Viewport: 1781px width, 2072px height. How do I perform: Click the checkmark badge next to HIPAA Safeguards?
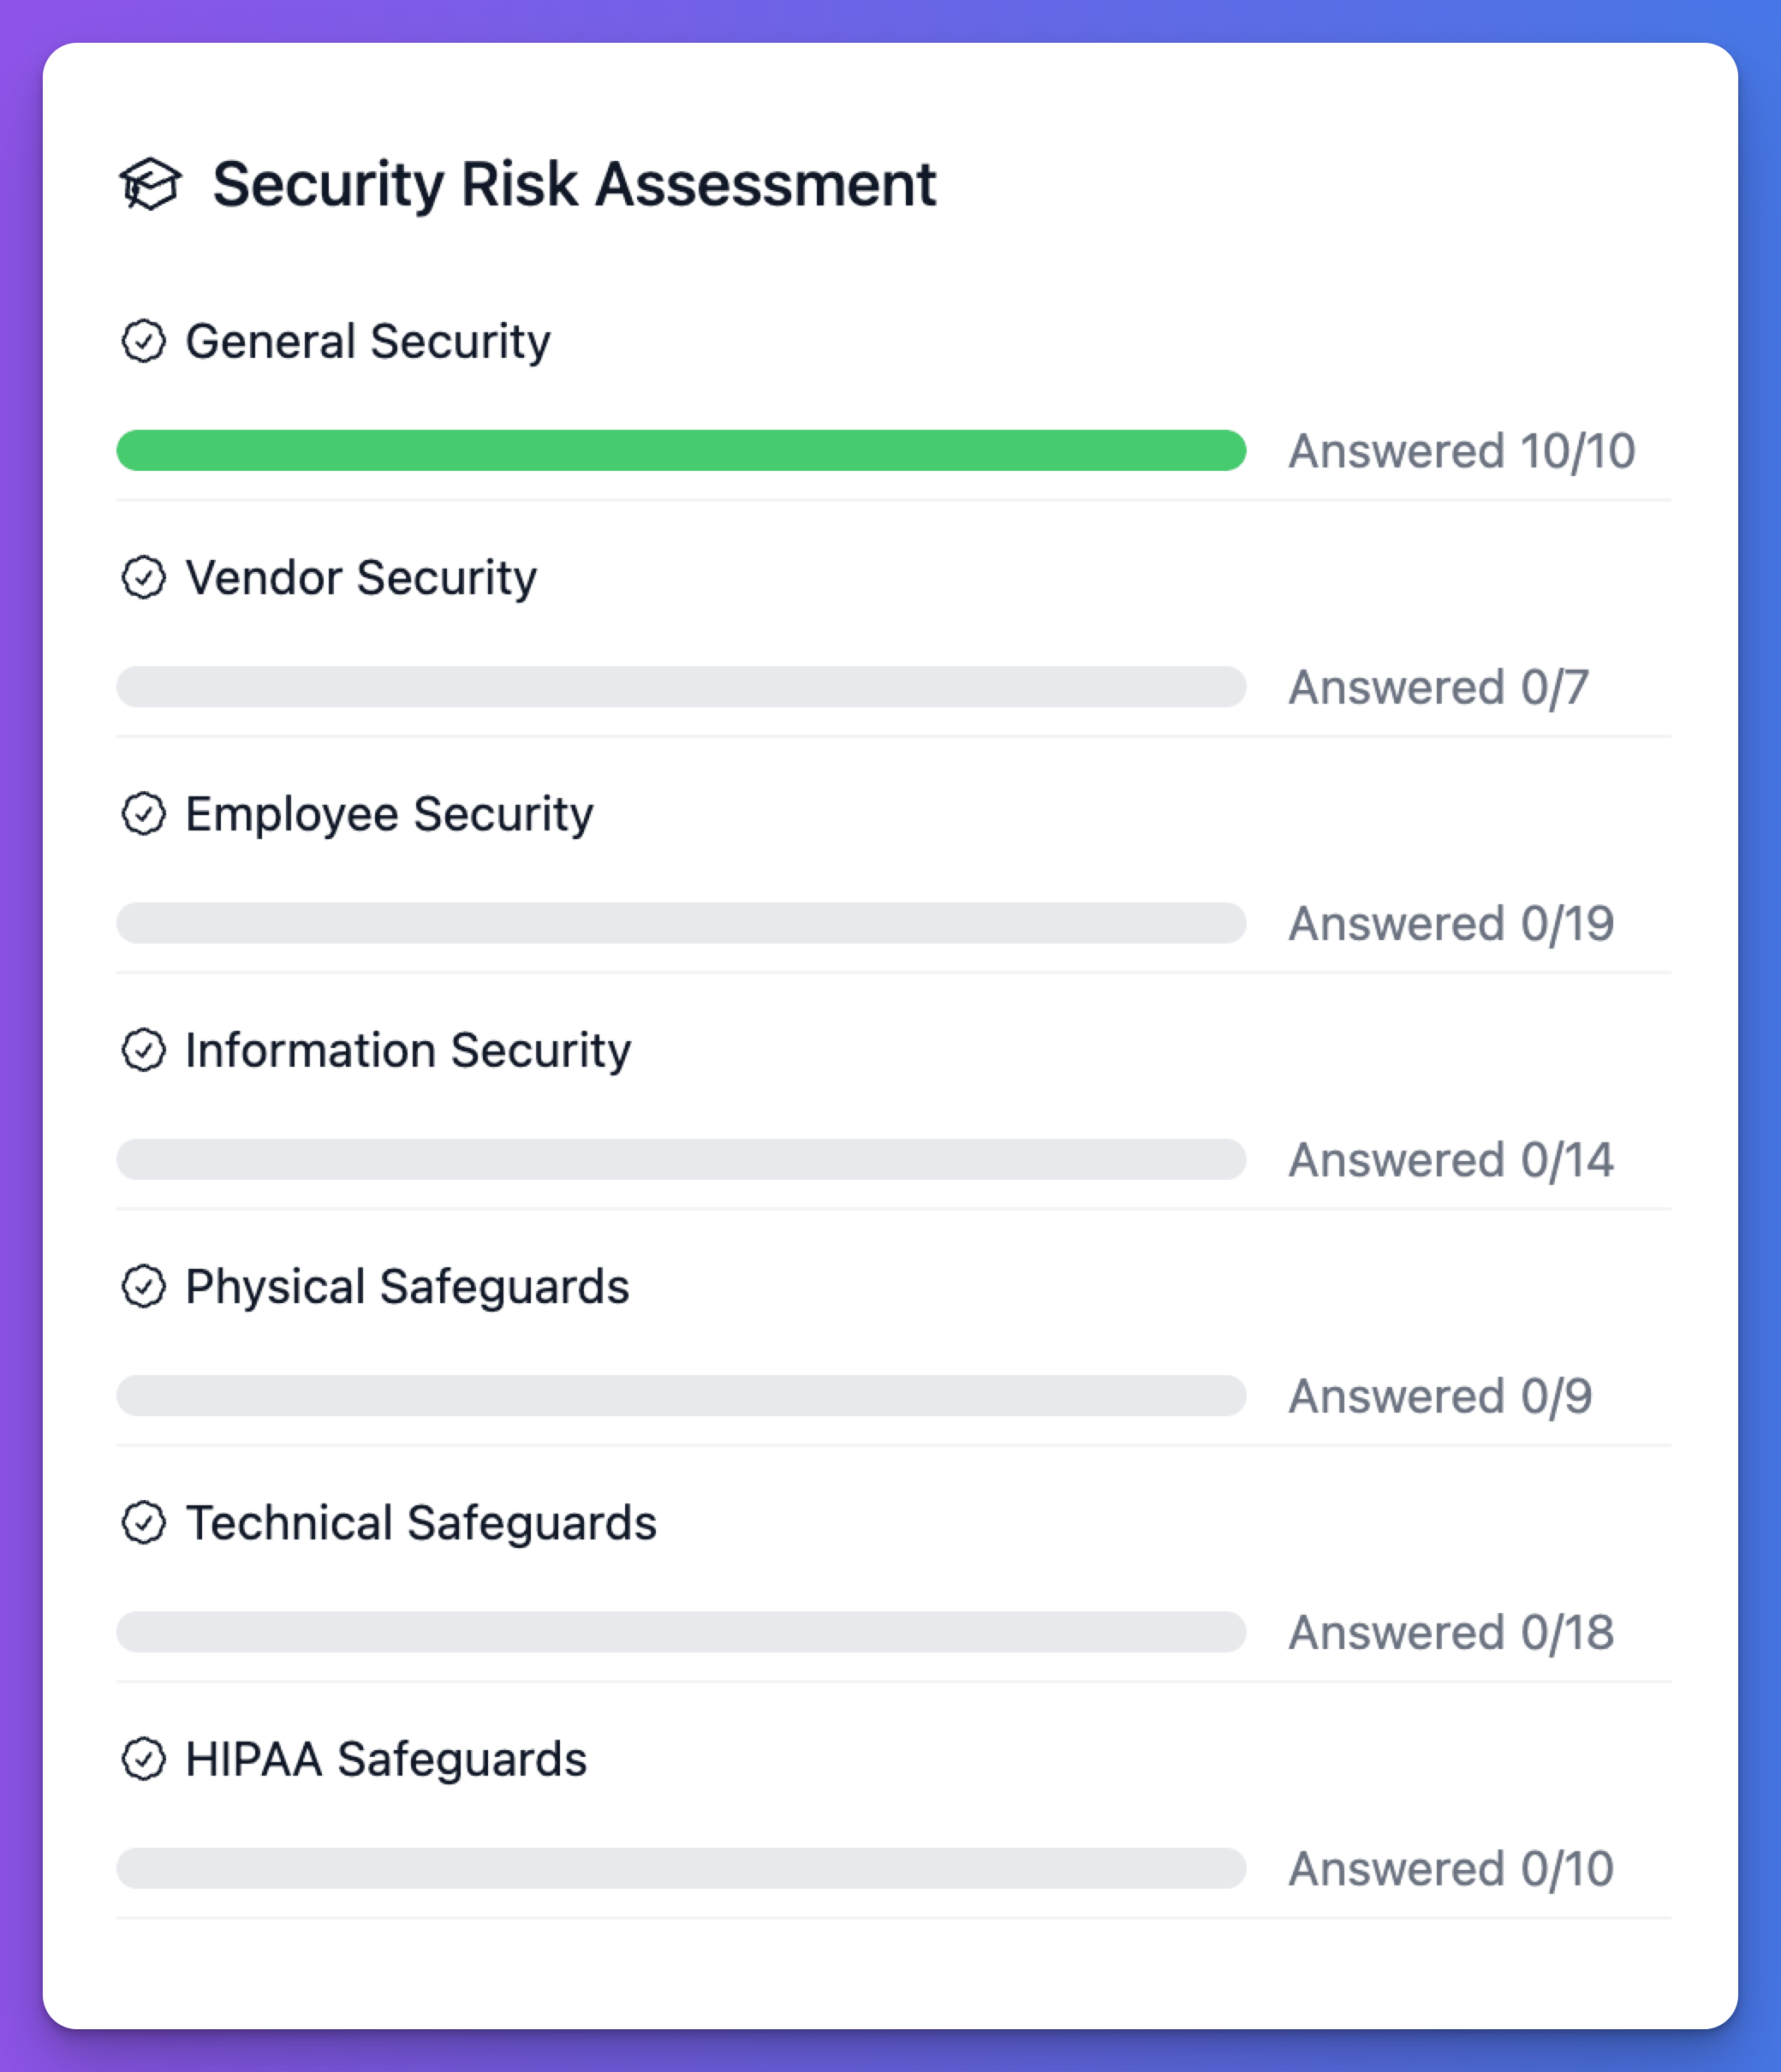pos(143,1759)
